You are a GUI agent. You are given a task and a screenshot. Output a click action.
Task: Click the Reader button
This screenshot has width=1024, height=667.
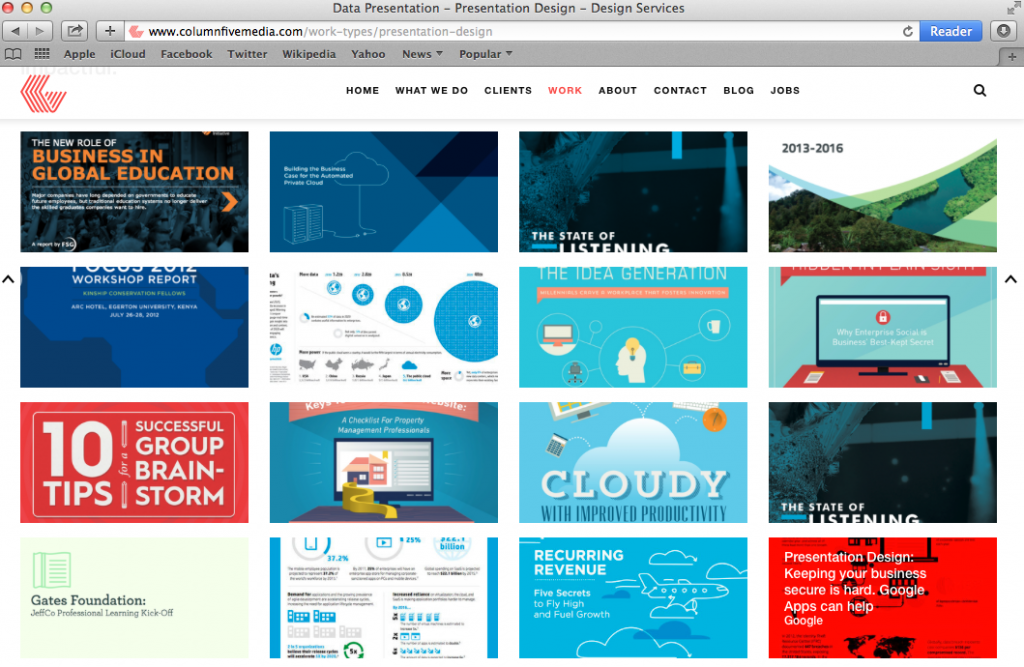click(950, 31)
